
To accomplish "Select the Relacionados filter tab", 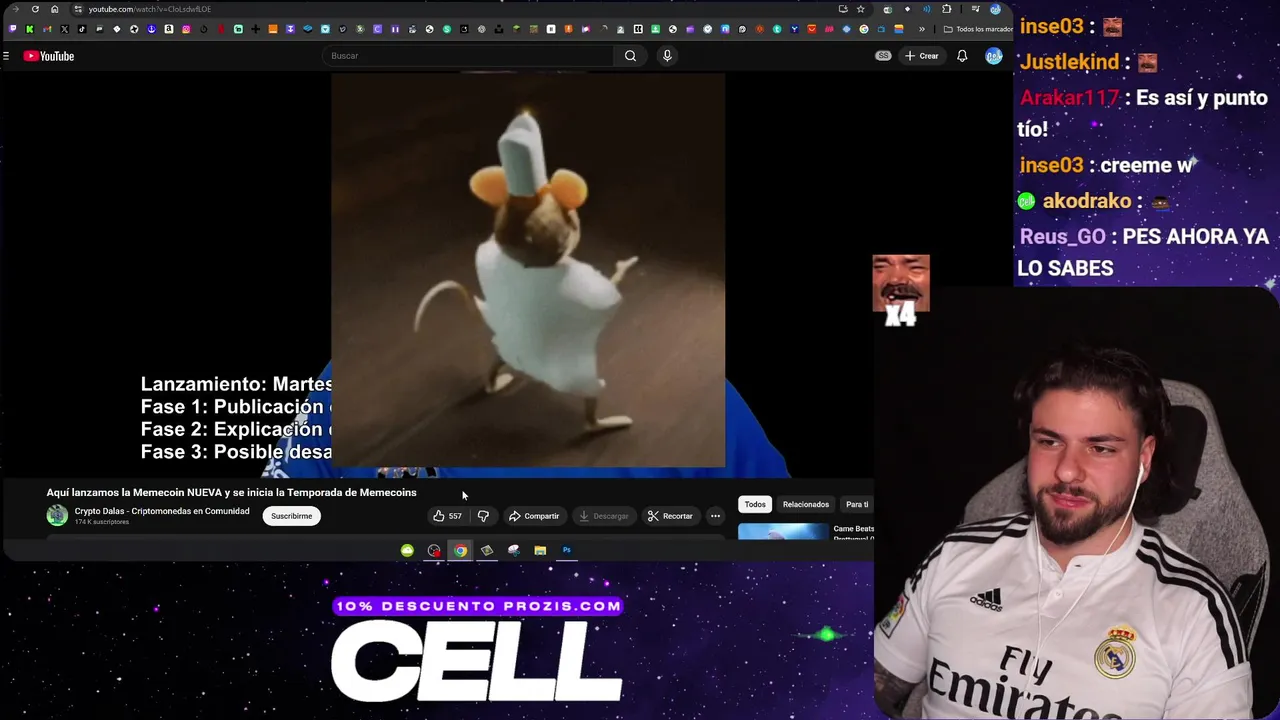I will tap(806, 504).
